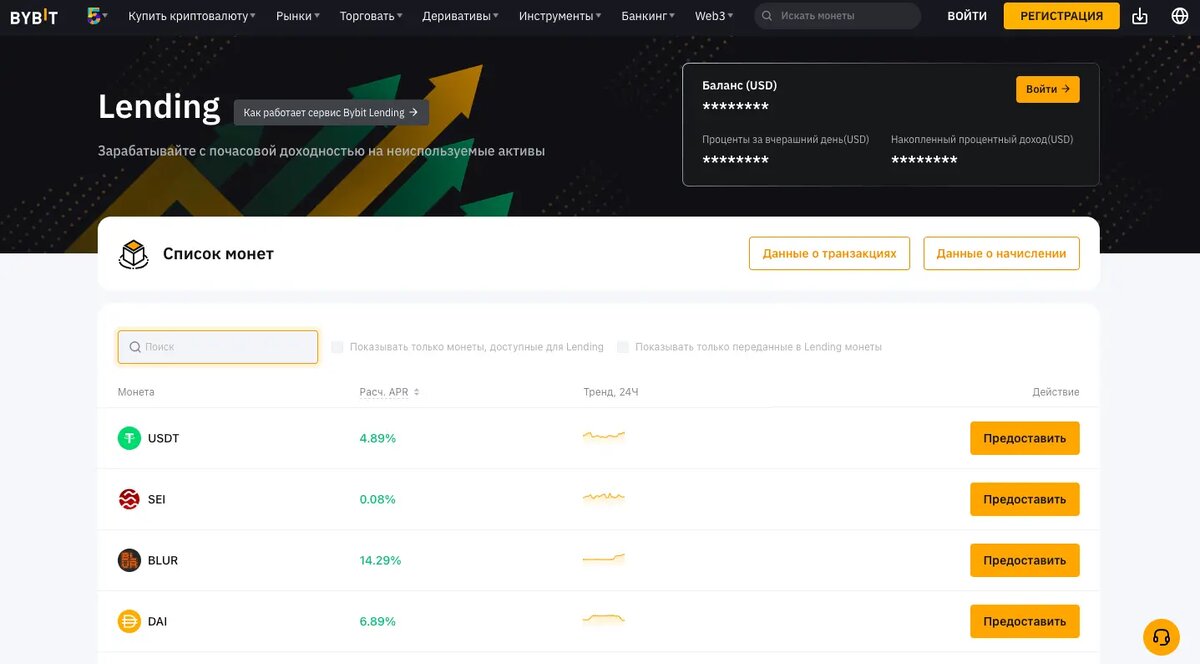Click the 'Действие' column header
The width and height of the screenshot is (1200, 664).
[1056, 392]
